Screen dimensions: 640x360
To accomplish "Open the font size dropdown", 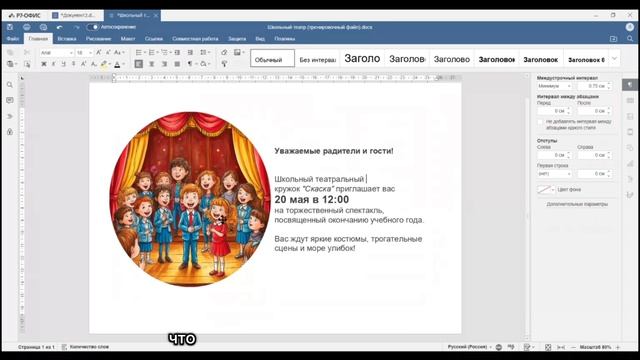I will pyautogui.click(x=90, y=53).
